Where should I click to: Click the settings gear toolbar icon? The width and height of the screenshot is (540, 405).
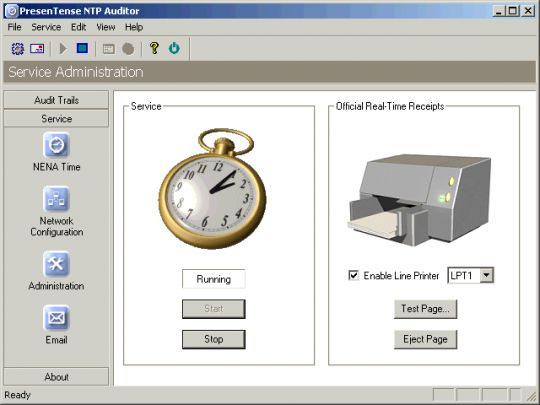18,49
